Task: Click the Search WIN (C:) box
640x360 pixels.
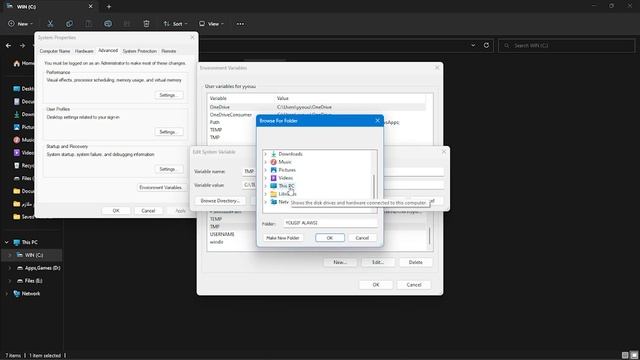Action: tap(567, 45)
